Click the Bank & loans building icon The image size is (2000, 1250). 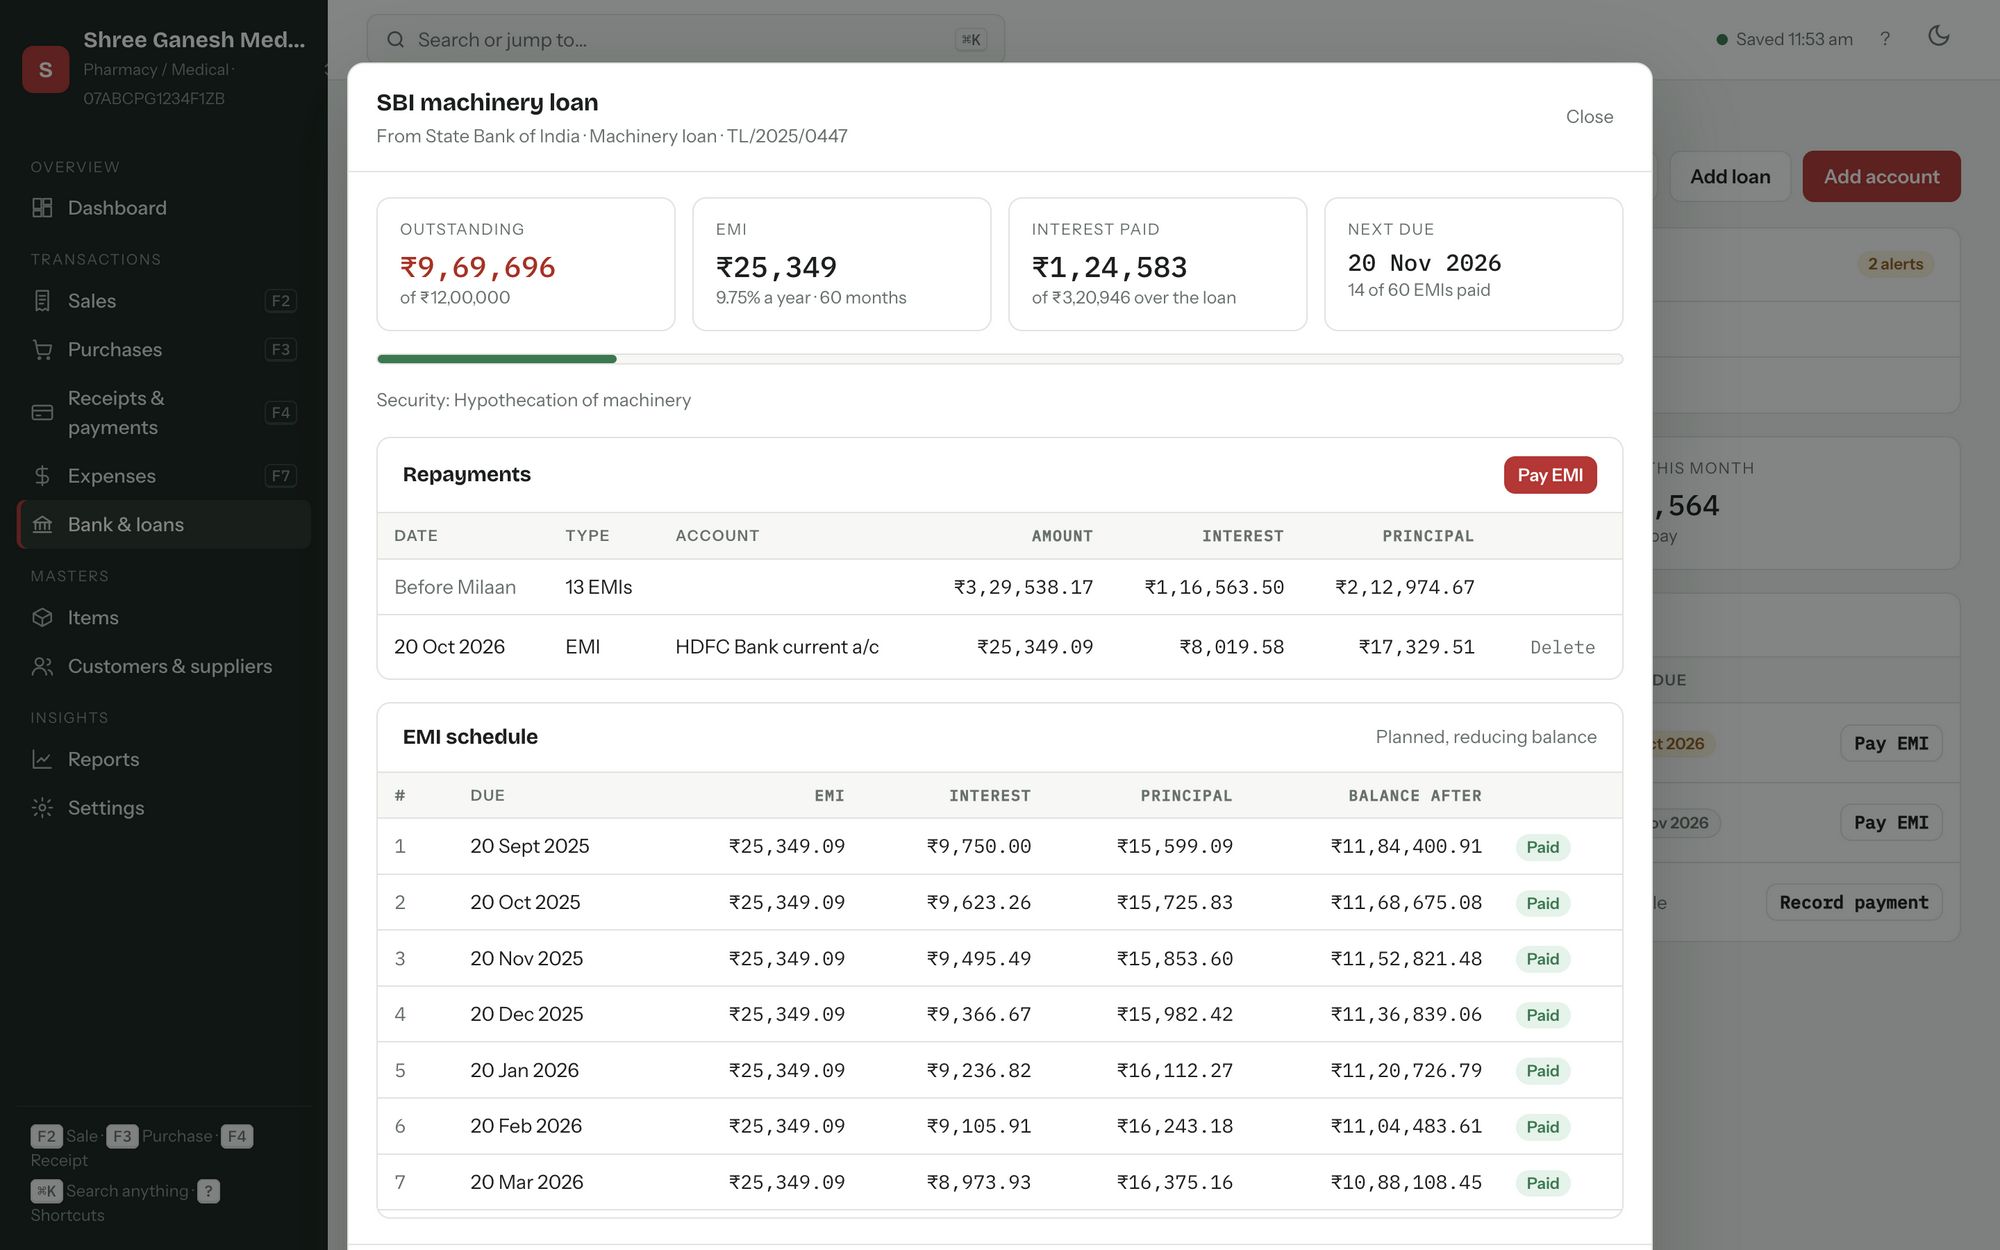click(42, 525)
